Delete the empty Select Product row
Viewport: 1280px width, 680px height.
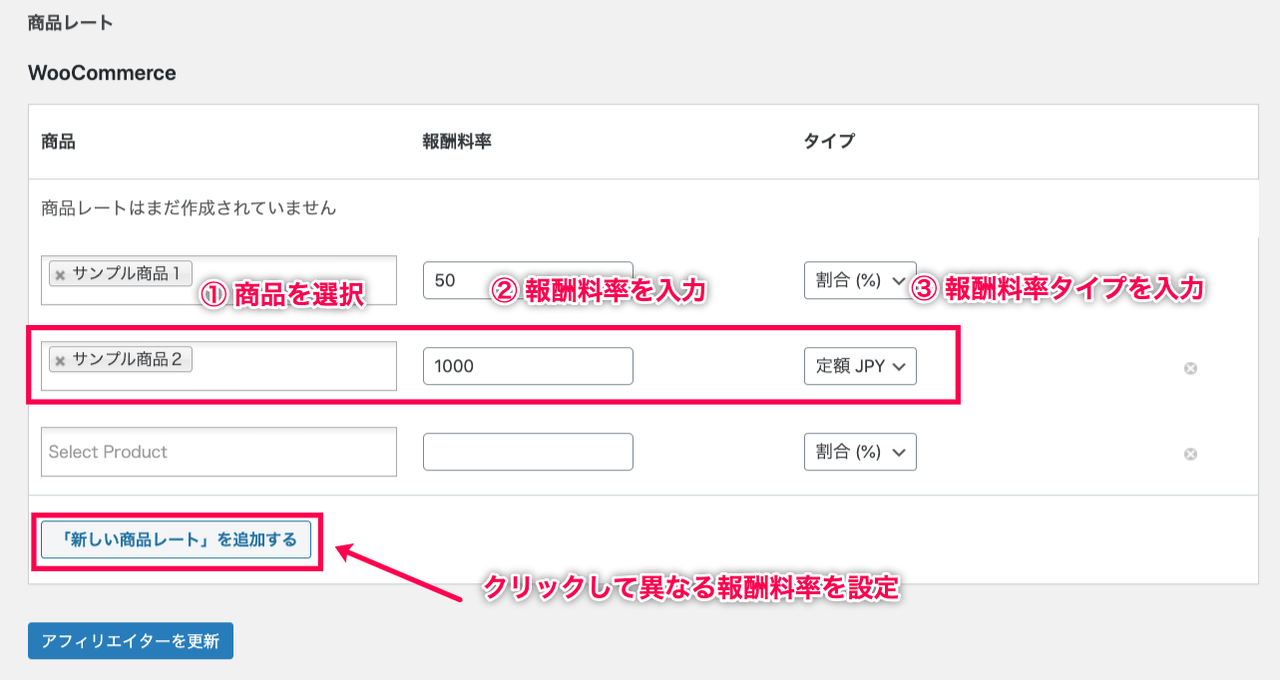tap(1190, 454)
